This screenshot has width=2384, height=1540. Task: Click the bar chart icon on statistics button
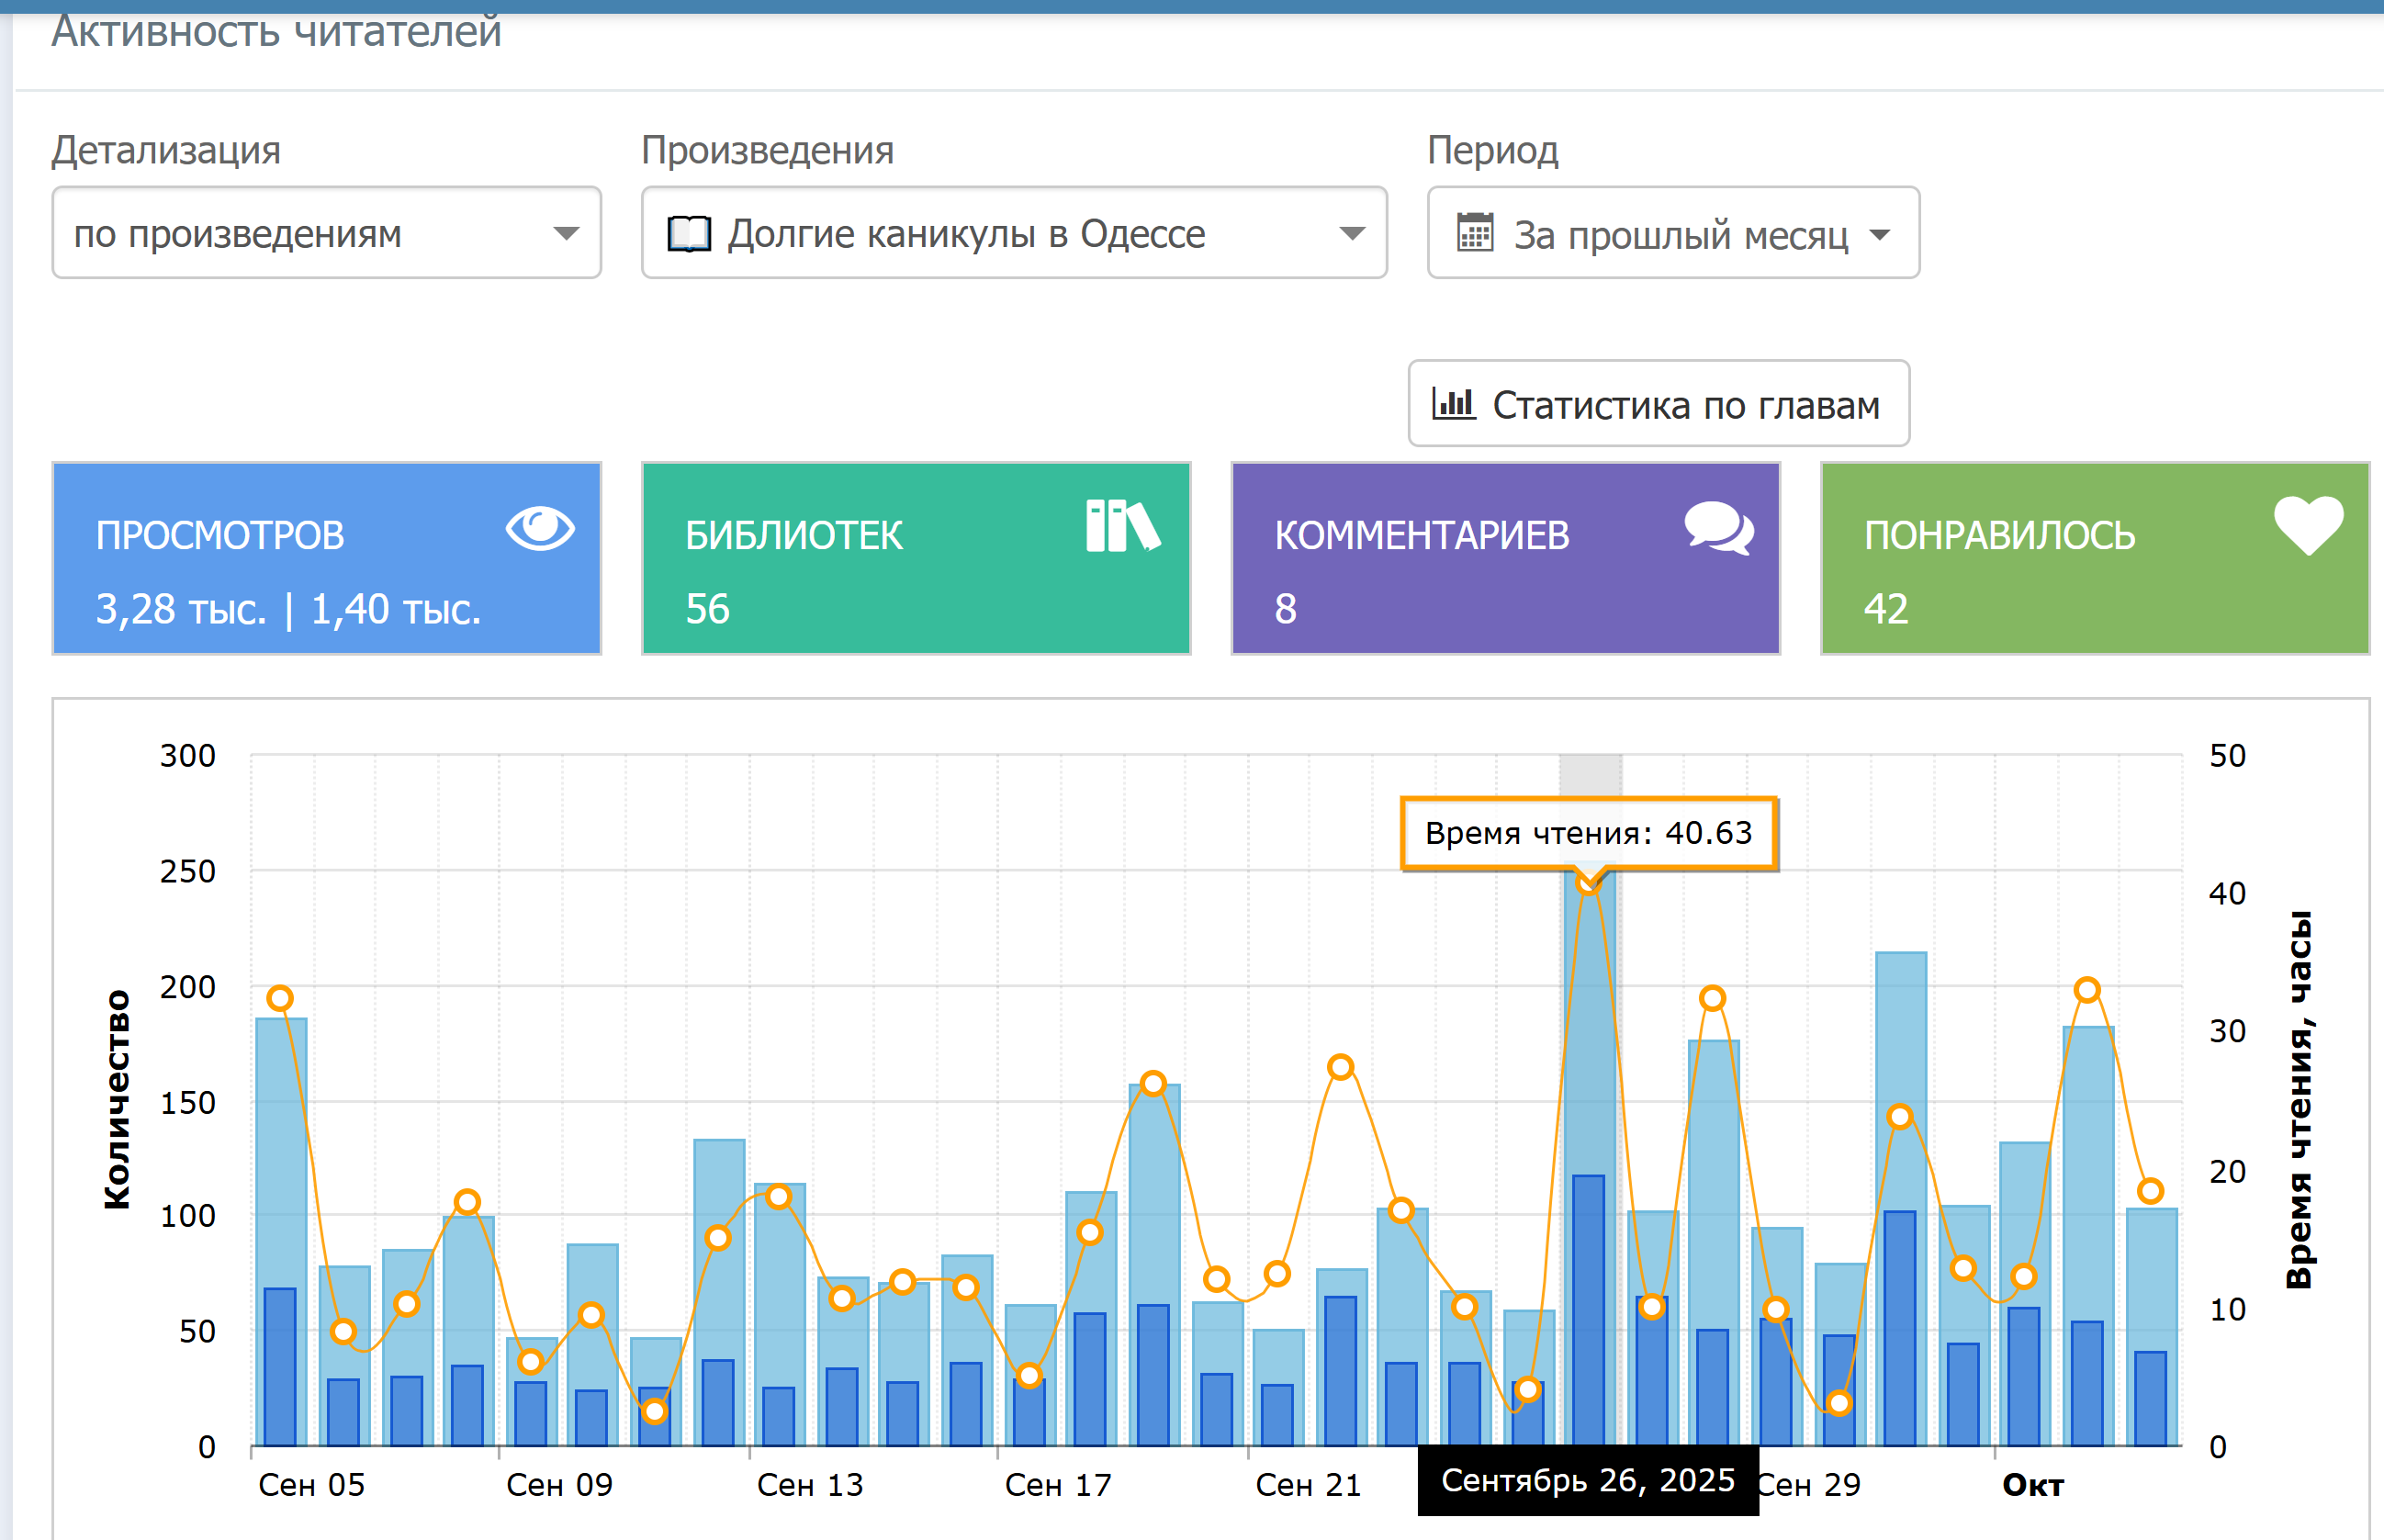pyautogui.click(x=1453, y=404)
